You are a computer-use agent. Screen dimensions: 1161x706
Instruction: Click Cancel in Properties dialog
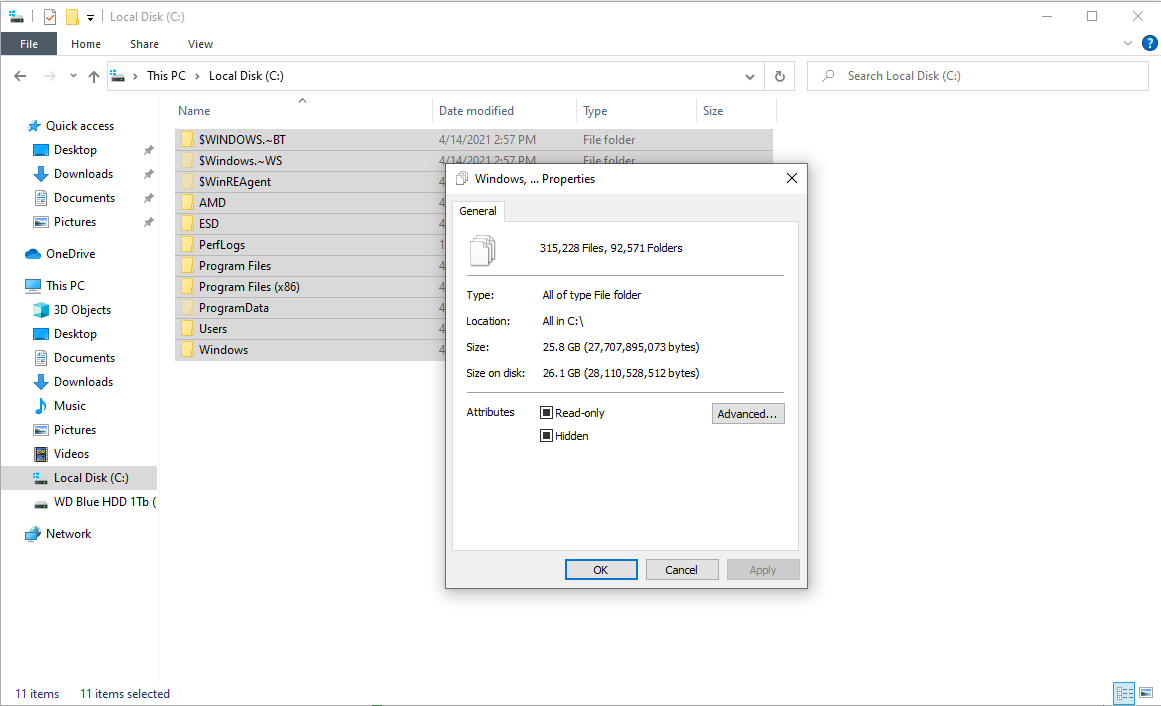tap(681, 570)
